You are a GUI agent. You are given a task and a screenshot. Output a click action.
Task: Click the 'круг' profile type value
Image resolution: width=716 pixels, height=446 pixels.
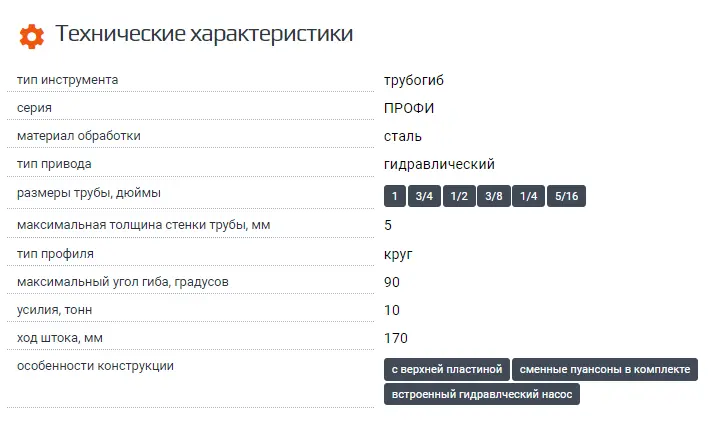point(398,254)
